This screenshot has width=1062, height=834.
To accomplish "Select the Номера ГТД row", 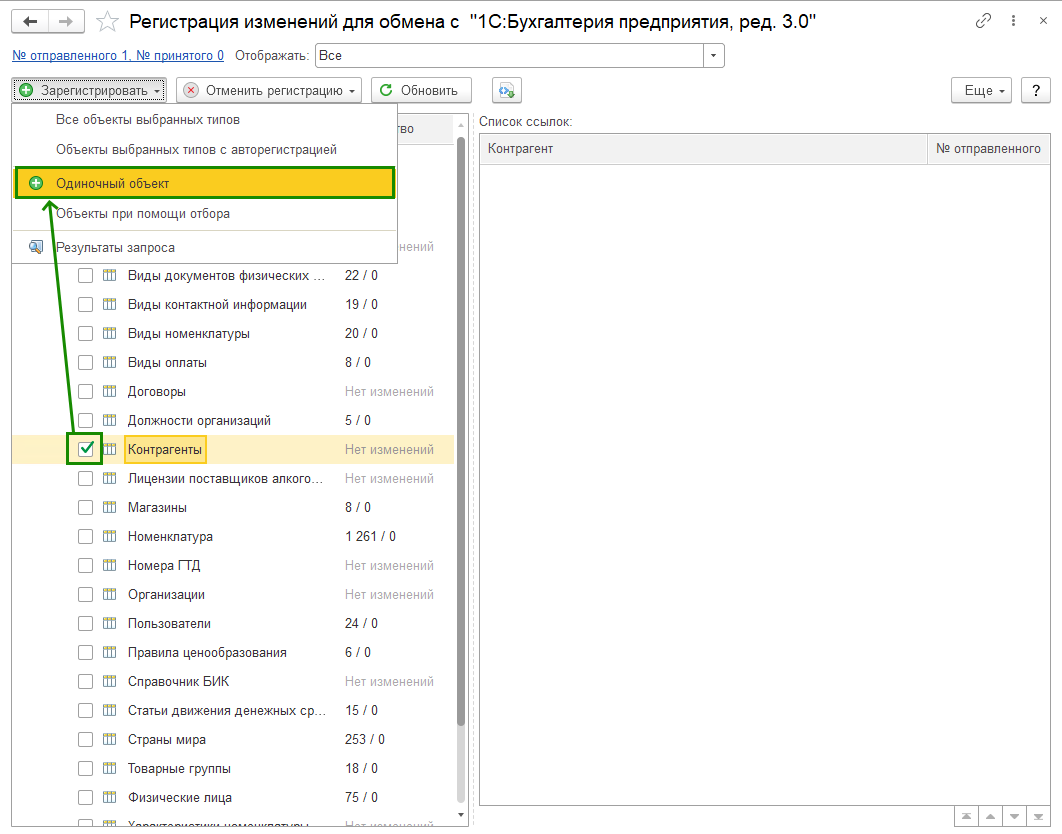I will click(233, 565).
